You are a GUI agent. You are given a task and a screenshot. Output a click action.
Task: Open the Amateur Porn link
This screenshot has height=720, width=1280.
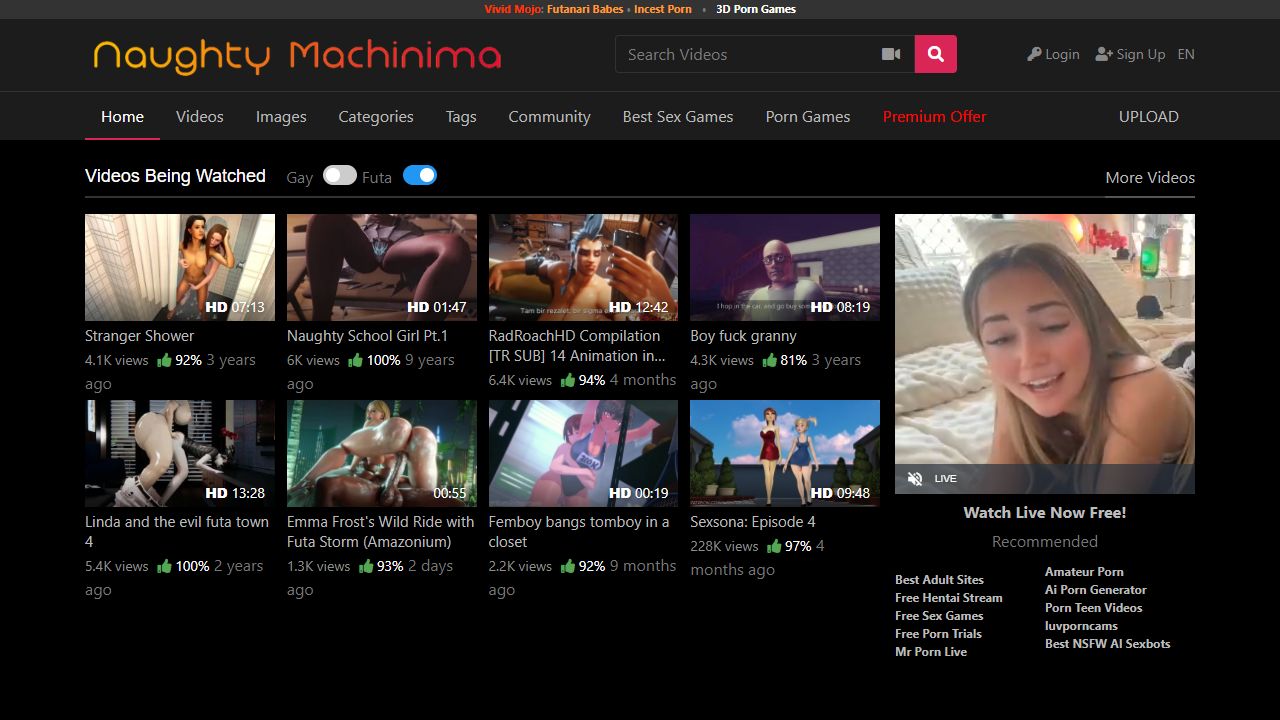click(1084, 572)
